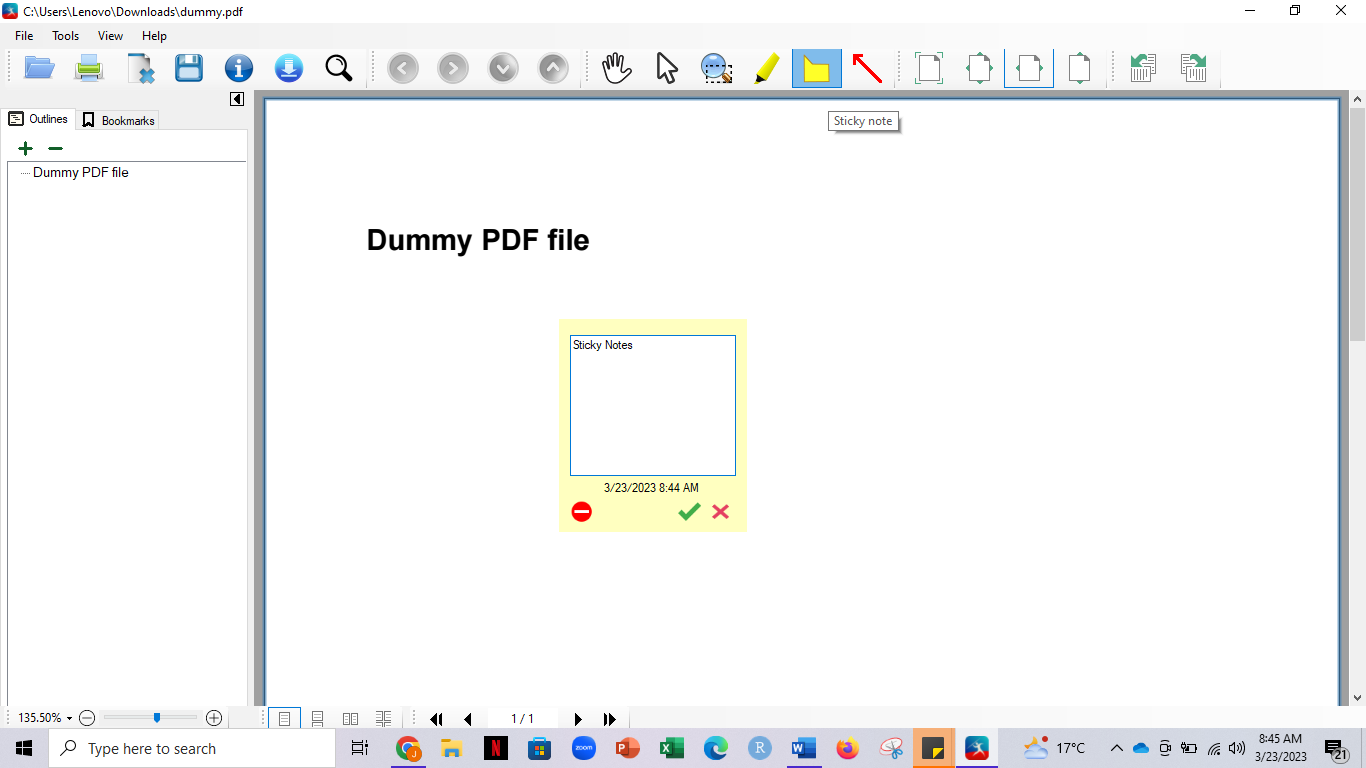Select the marquee zoom tool

716,68
